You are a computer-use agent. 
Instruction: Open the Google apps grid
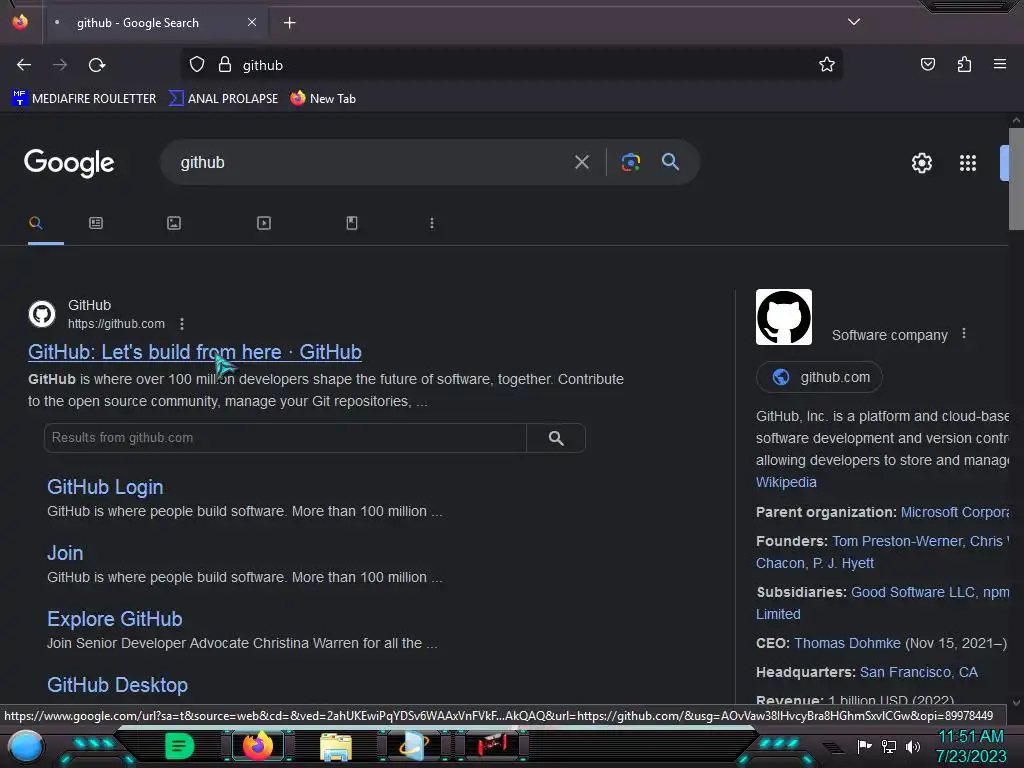pos(968,163)
